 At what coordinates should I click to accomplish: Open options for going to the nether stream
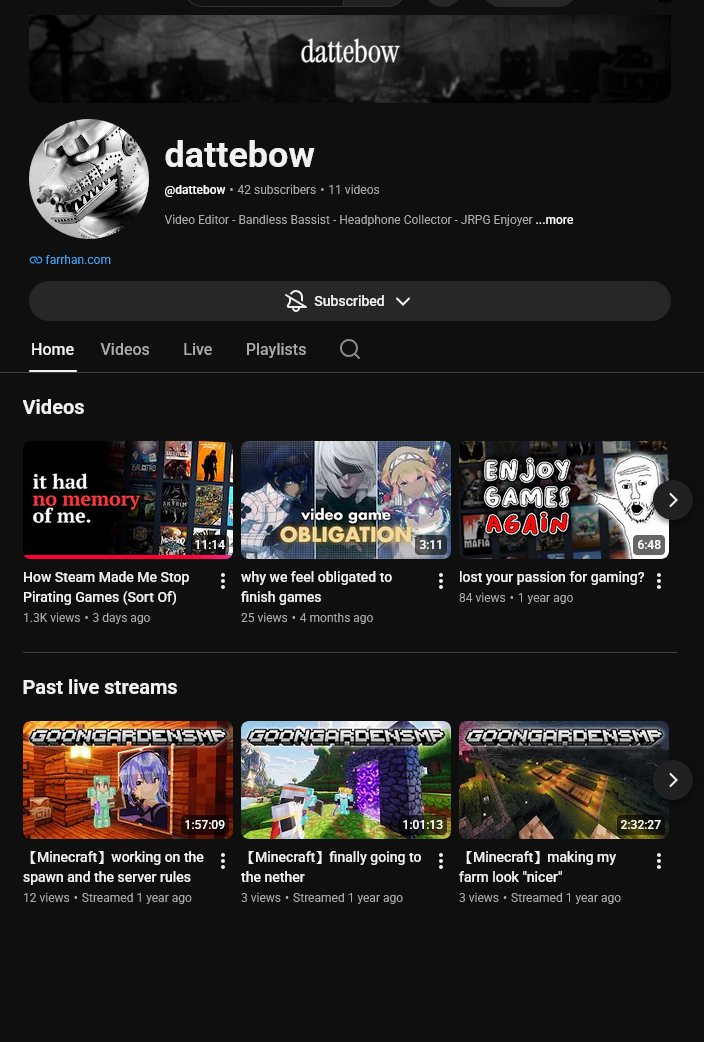pos(441,861)
